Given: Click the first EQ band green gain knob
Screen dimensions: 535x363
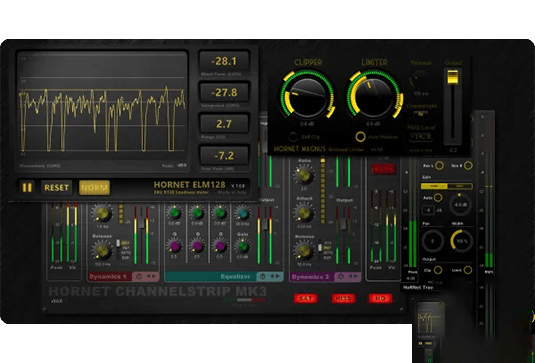Looking at the screenshot, I should point(174,213).
